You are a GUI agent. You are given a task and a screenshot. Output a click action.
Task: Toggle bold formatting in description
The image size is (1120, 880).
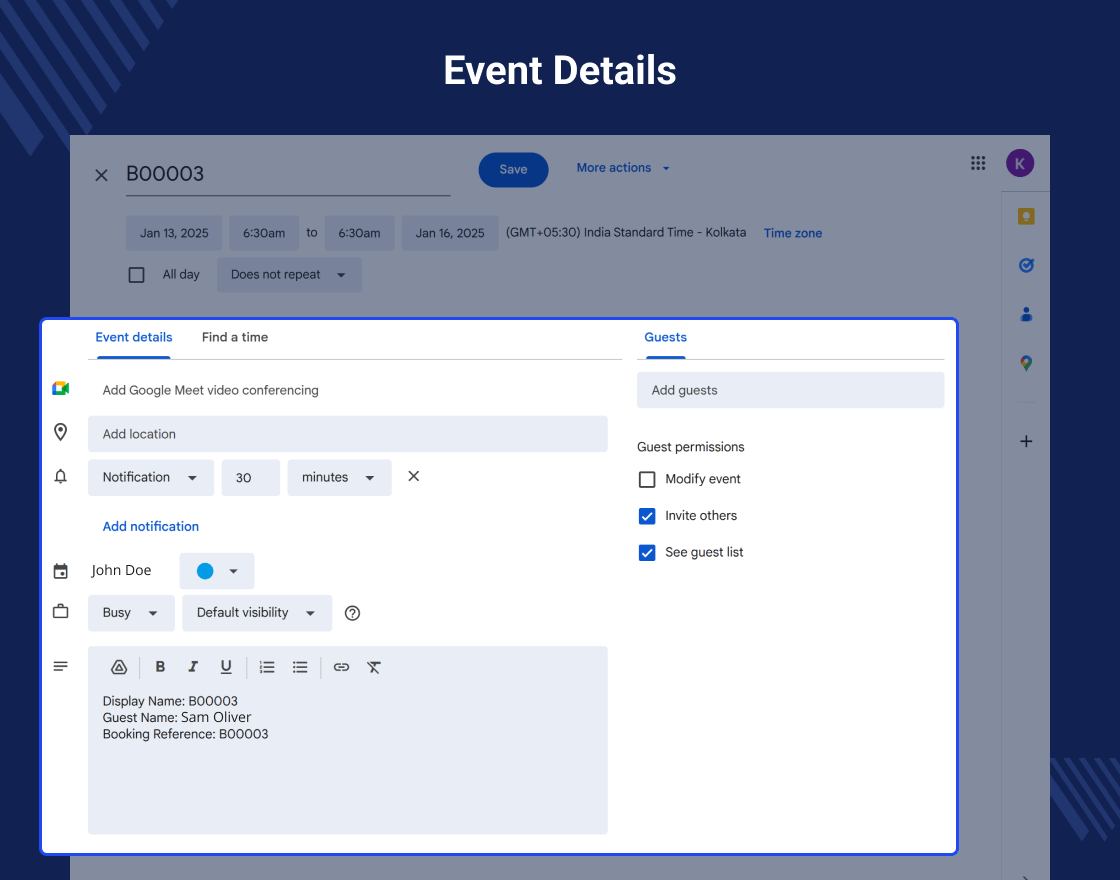coord(160,667)
